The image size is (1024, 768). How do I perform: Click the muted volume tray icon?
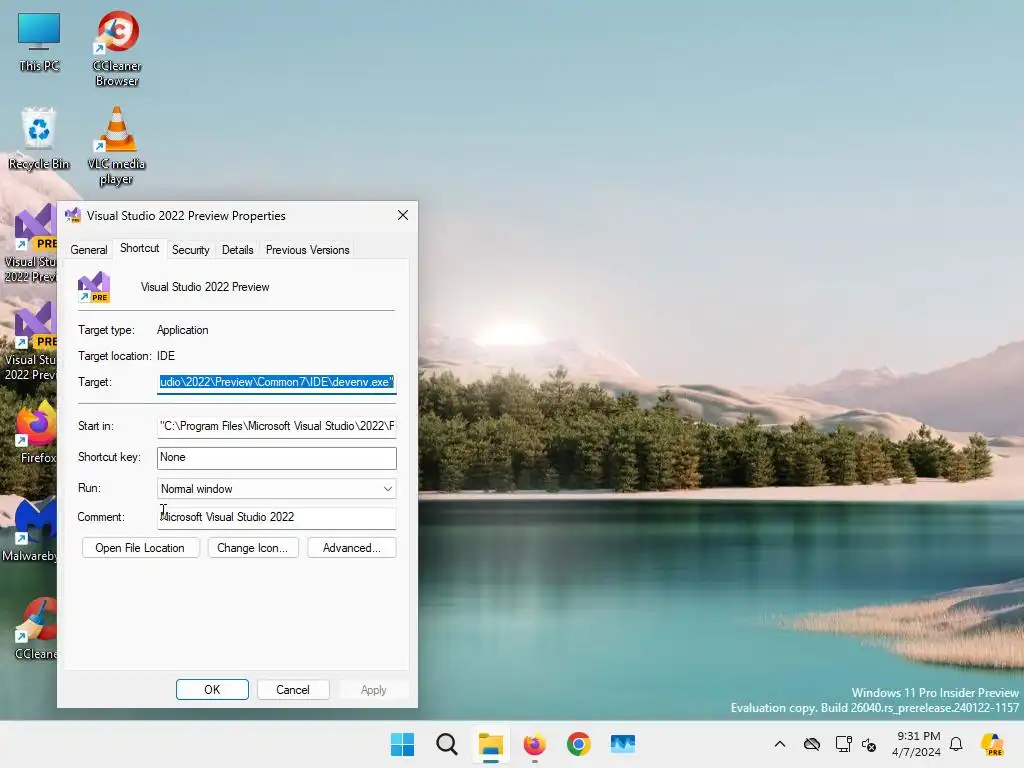869,744
